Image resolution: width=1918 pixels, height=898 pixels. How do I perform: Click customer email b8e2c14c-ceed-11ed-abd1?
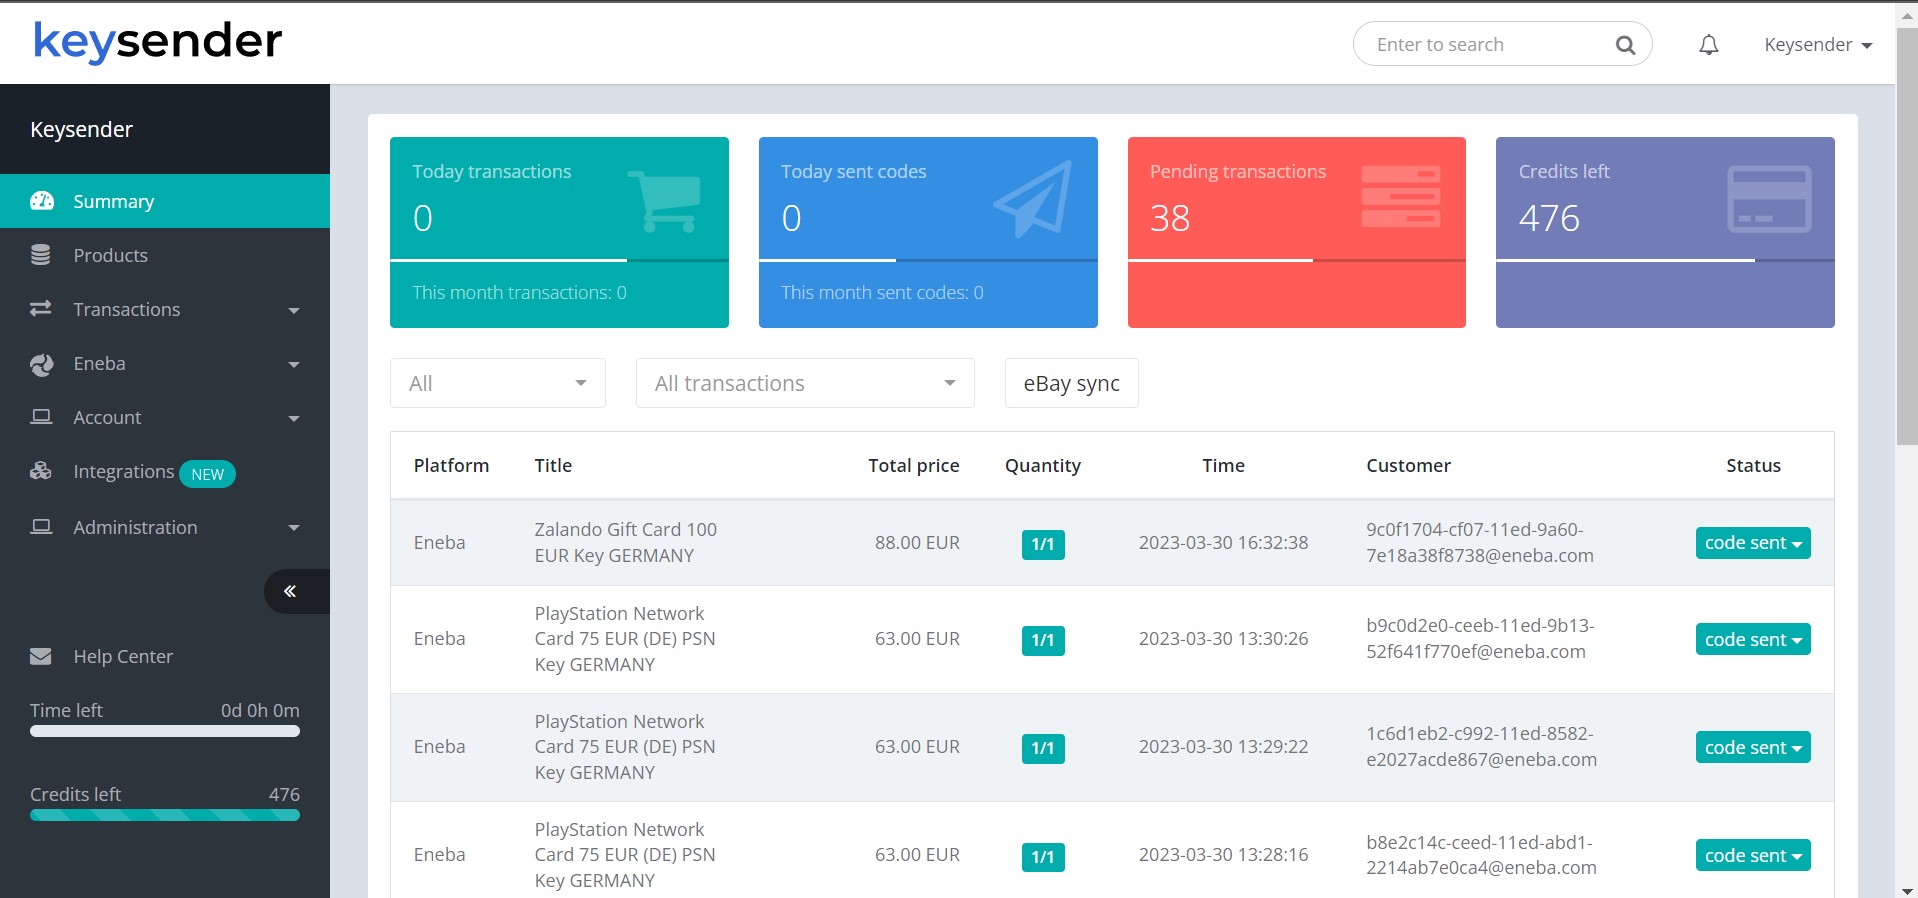tap(1481, 855)
